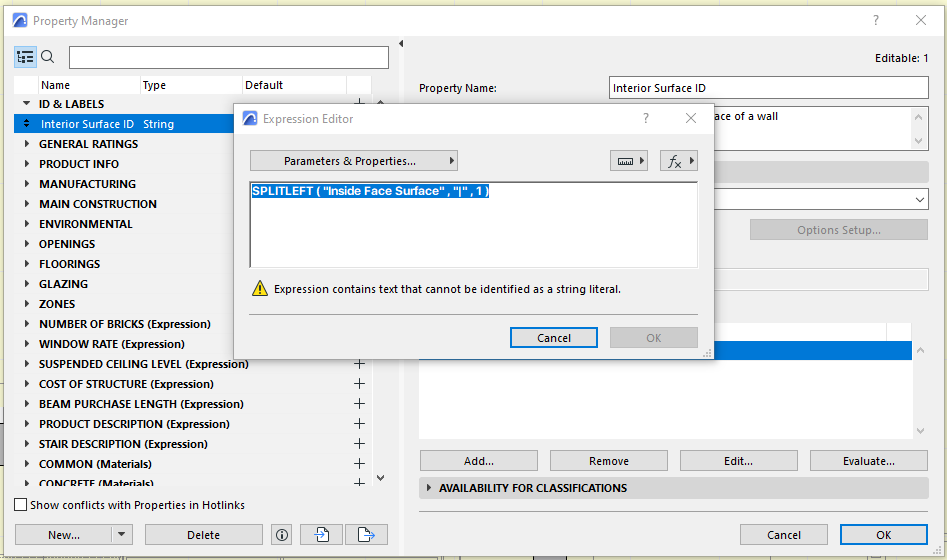Image resolution: width=947 pixels, height=560 pixels.
Task: Open the Parameters & Properties menu
Action: 353,161
